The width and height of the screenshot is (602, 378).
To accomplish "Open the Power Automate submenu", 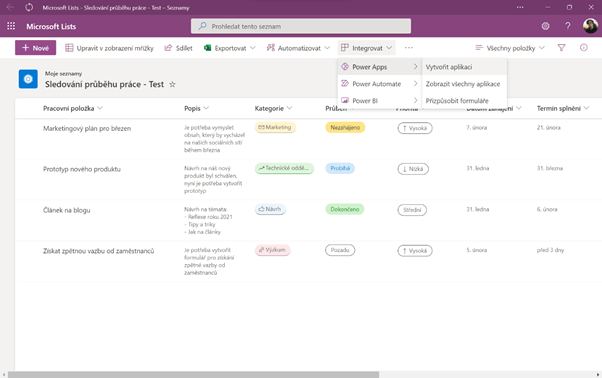I will coord(379,84).
